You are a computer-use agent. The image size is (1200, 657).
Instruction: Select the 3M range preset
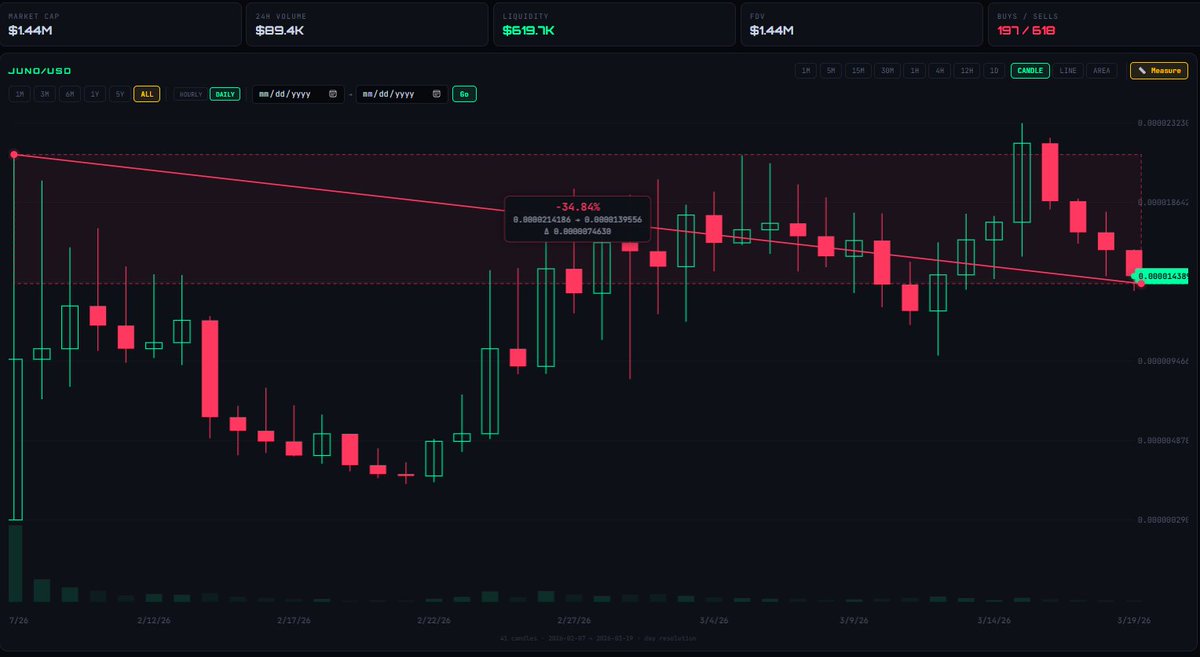[44, 94]
